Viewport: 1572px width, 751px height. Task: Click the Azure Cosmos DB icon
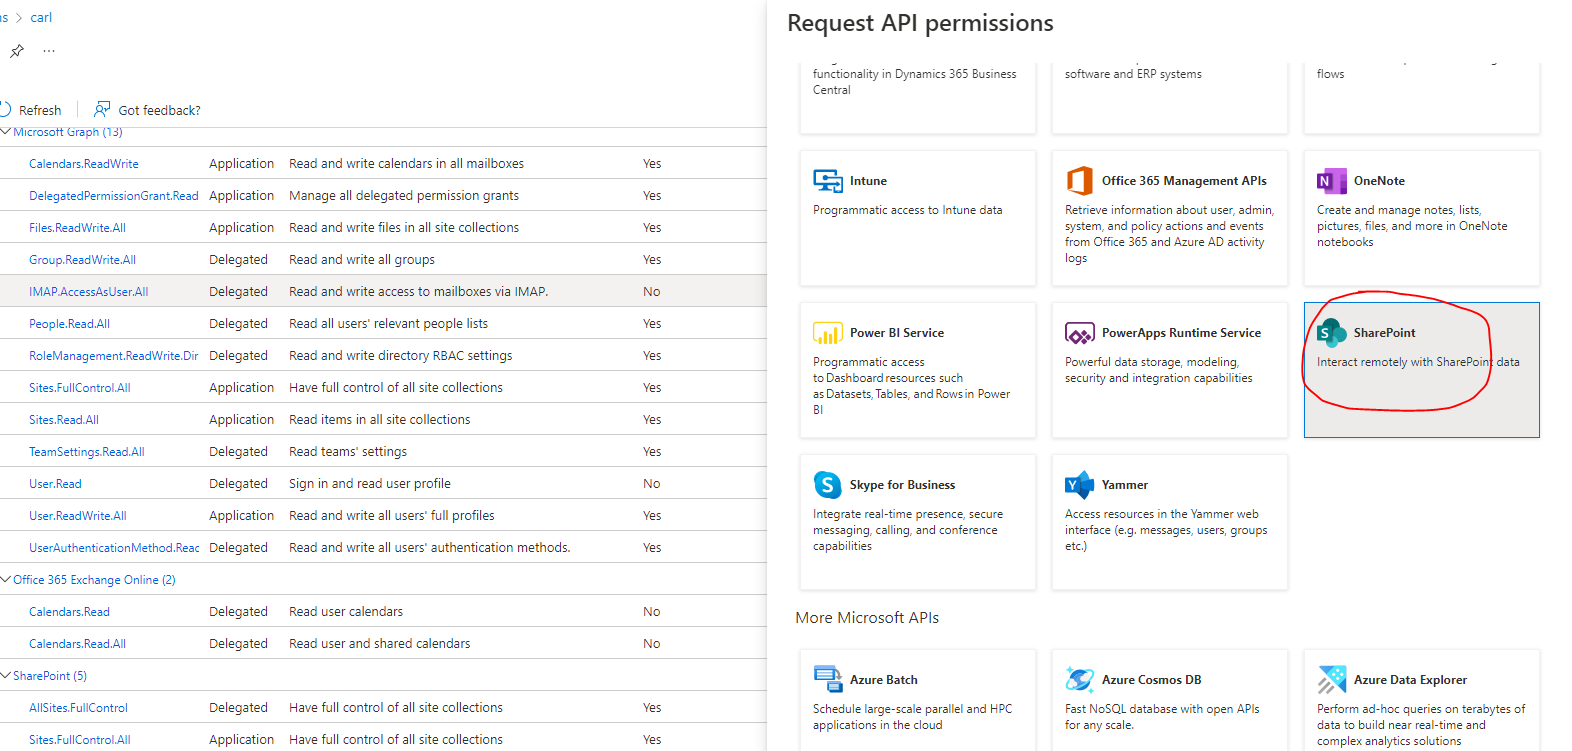pos(1079,680)
